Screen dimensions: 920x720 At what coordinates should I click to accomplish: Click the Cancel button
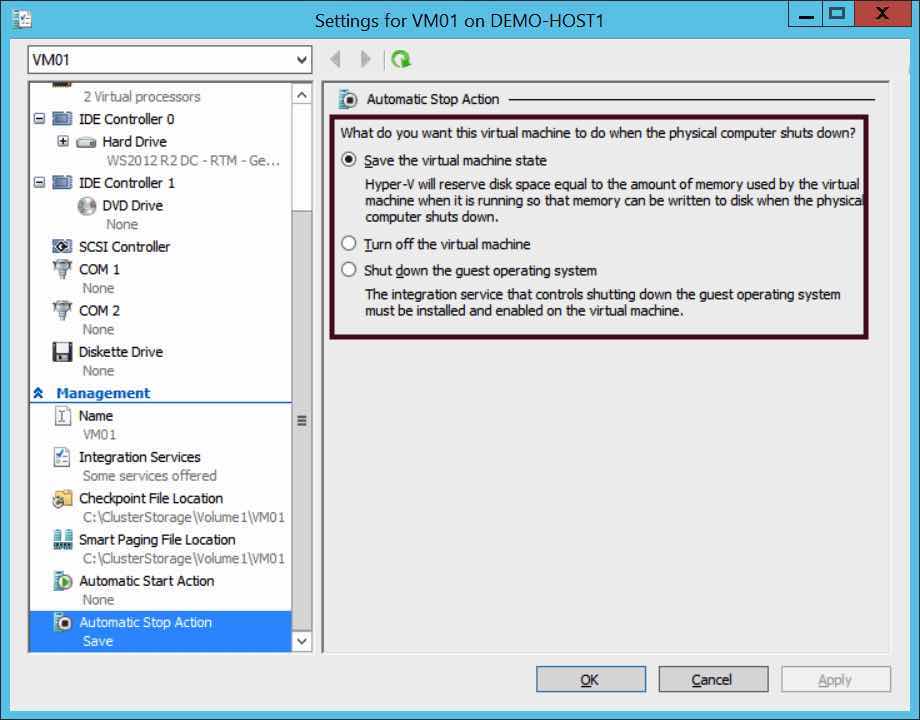[713, 680]
